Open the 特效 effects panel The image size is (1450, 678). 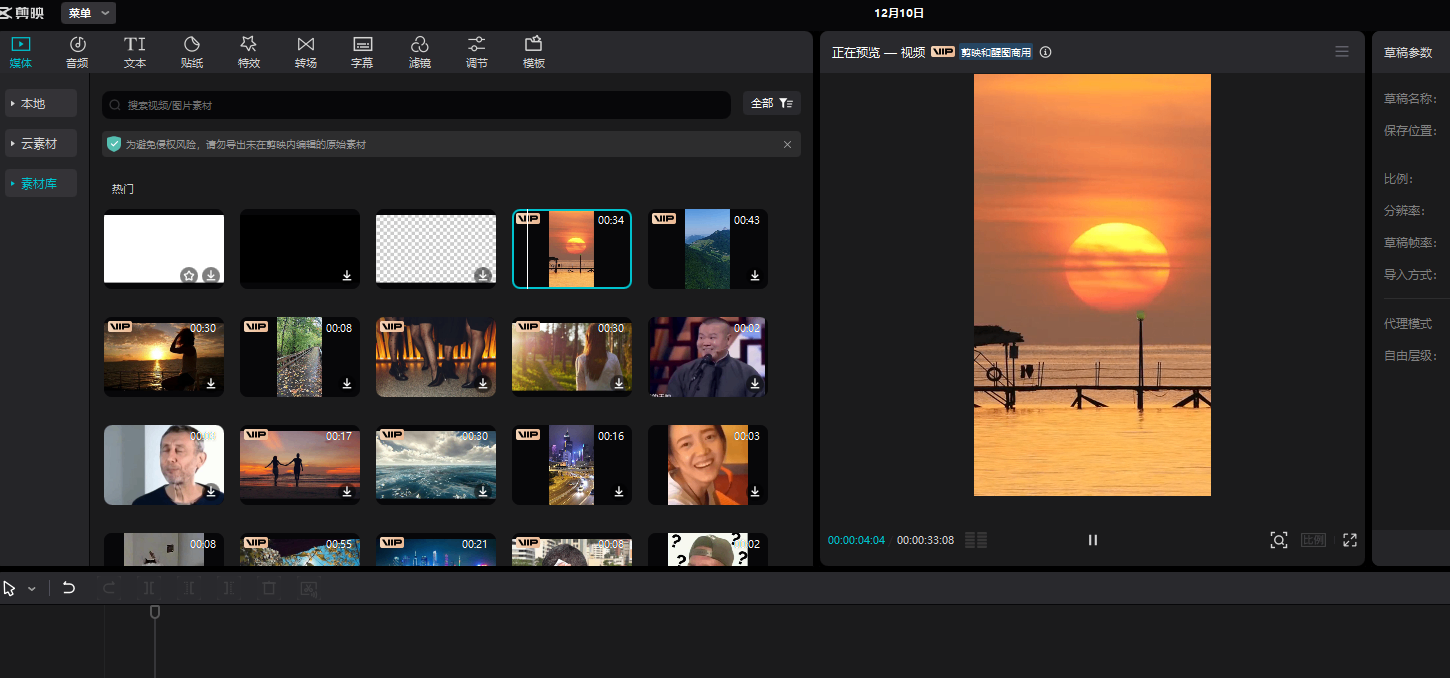tap(249, 52)
